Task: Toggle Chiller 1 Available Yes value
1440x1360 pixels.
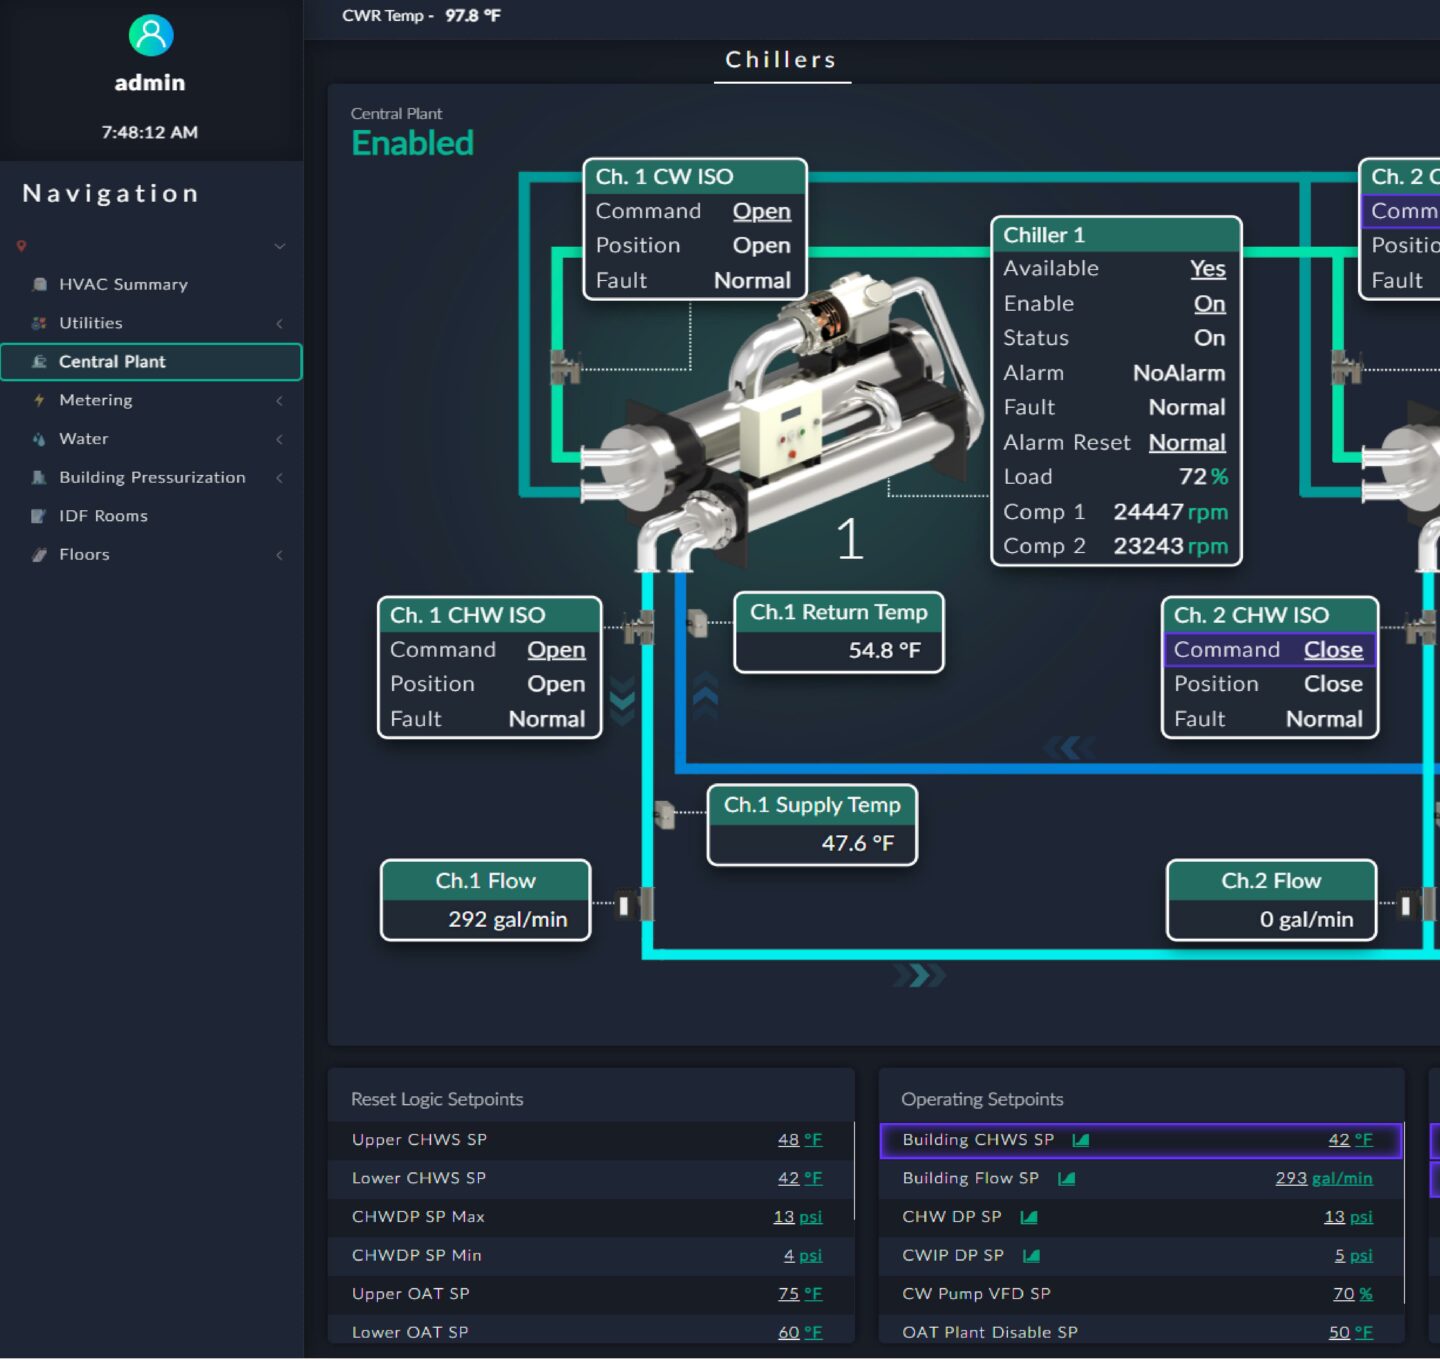Action: [x=1208, y=269]
